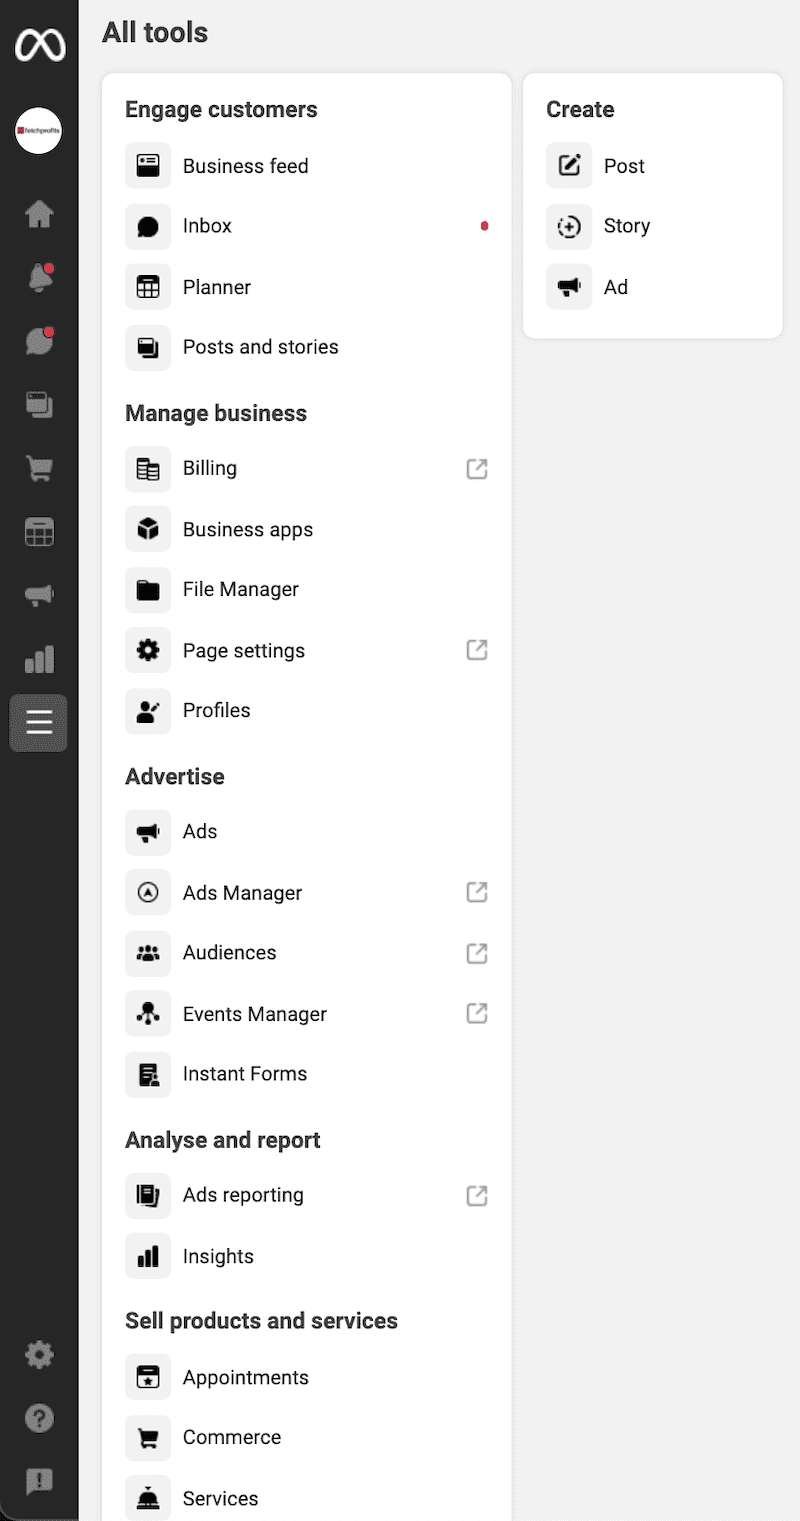Click Page settings external link icon
The width and height of the screenshot is (800, 1521).
point(477,650)
